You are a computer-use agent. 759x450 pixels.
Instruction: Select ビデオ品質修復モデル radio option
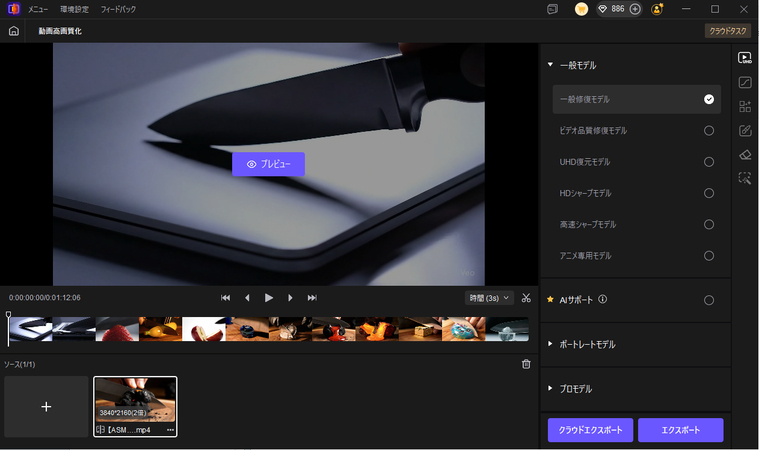[709, 131]
